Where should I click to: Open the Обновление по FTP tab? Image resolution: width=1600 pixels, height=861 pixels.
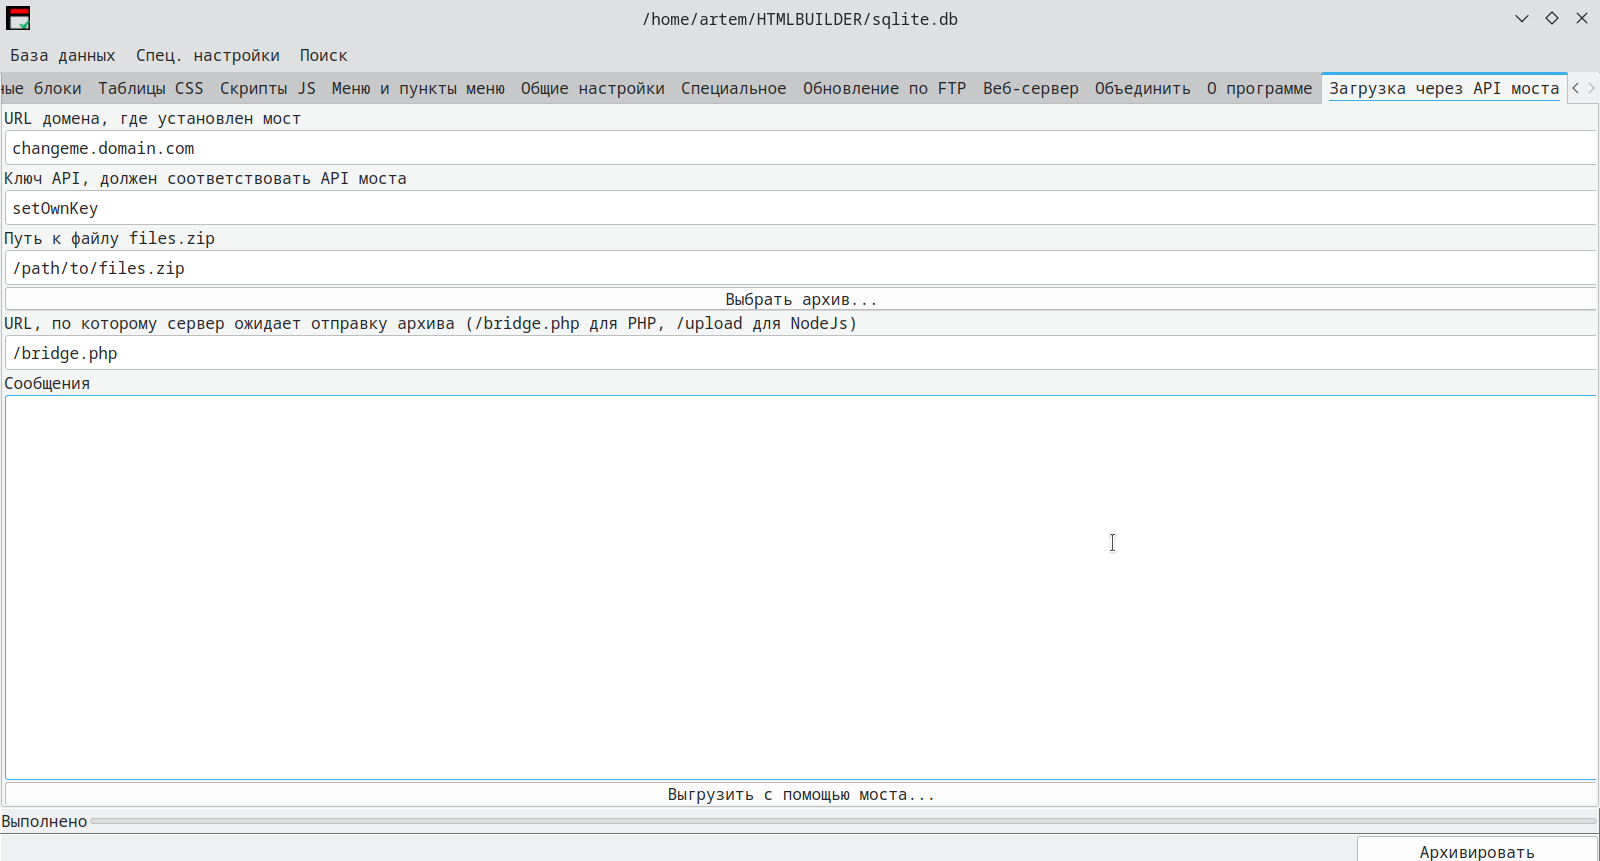tap(885, 88)
